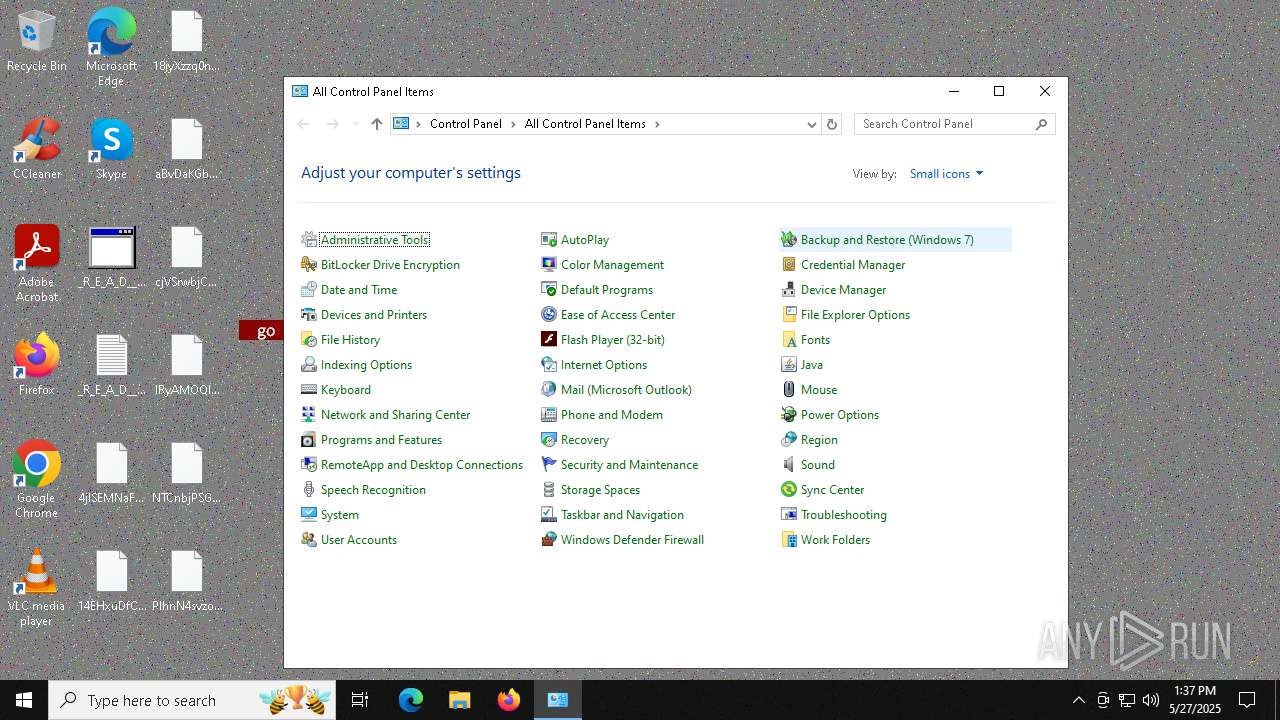
Task: Open the Internet Options icon
Action: tap(549, 365)
